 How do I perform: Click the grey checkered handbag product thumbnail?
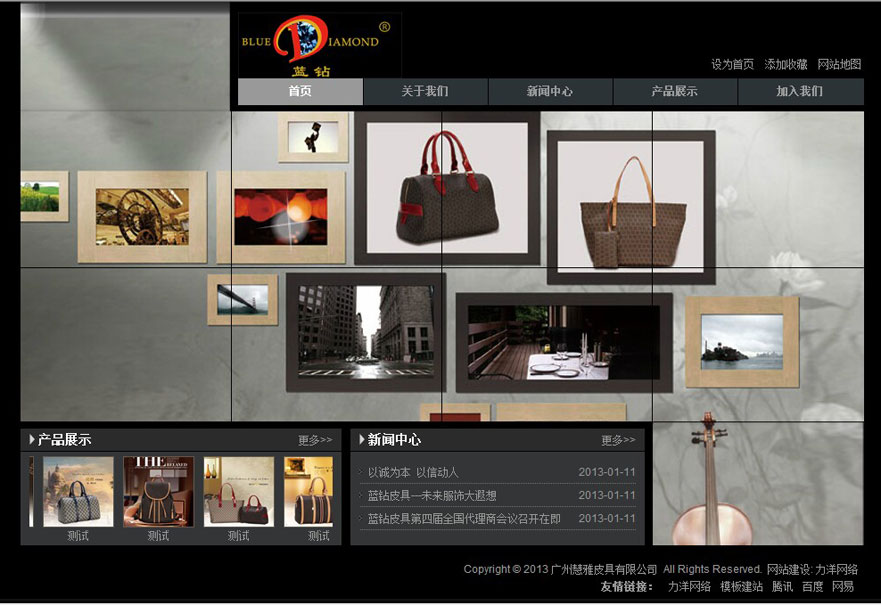click(78, 492)
